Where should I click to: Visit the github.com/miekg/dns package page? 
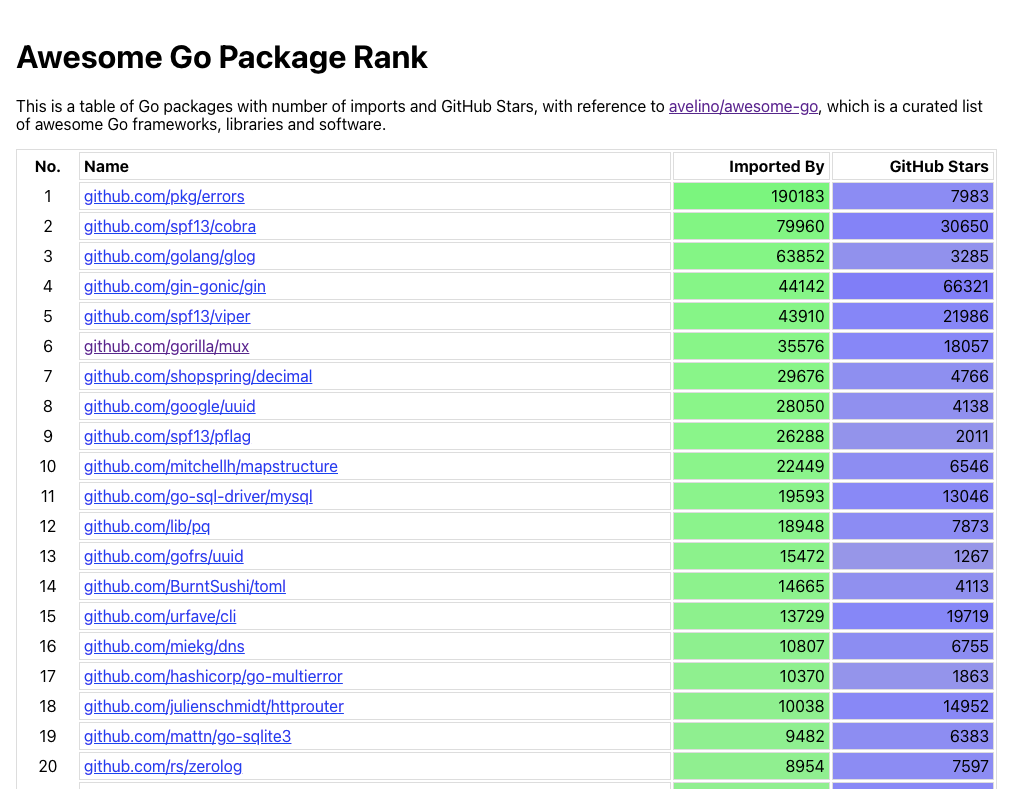[163, 646]
